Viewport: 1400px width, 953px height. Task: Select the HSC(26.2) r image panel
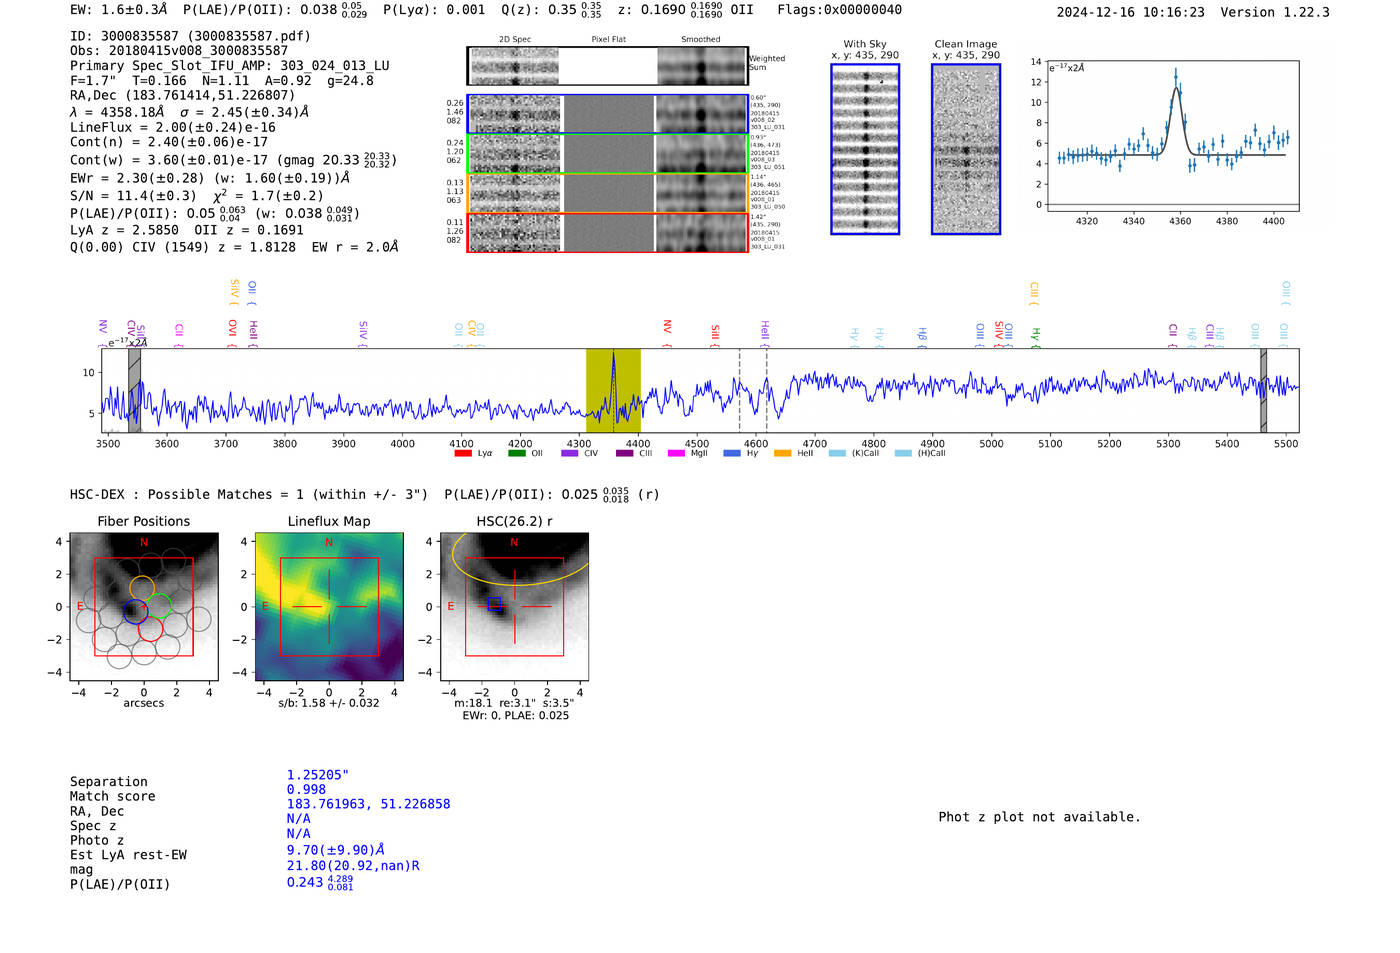(x=514, y=607)
